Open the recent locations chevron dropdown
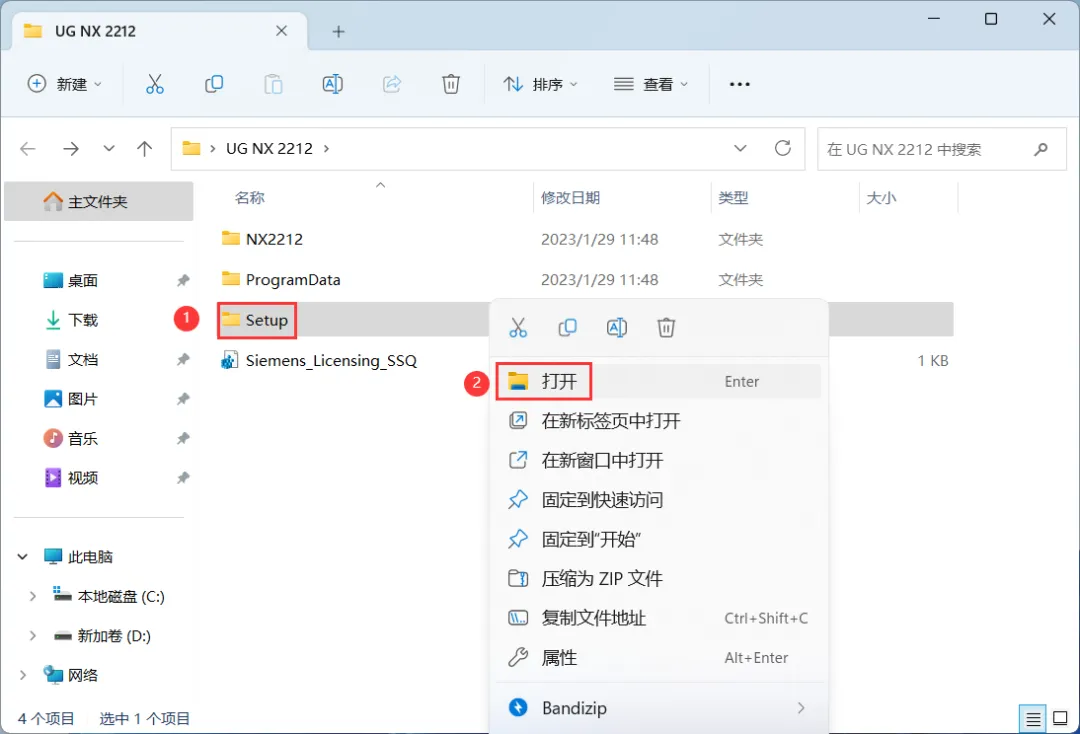Image resolution: width=1080 pixels, height=734 pixels. (x=109, y=149)
